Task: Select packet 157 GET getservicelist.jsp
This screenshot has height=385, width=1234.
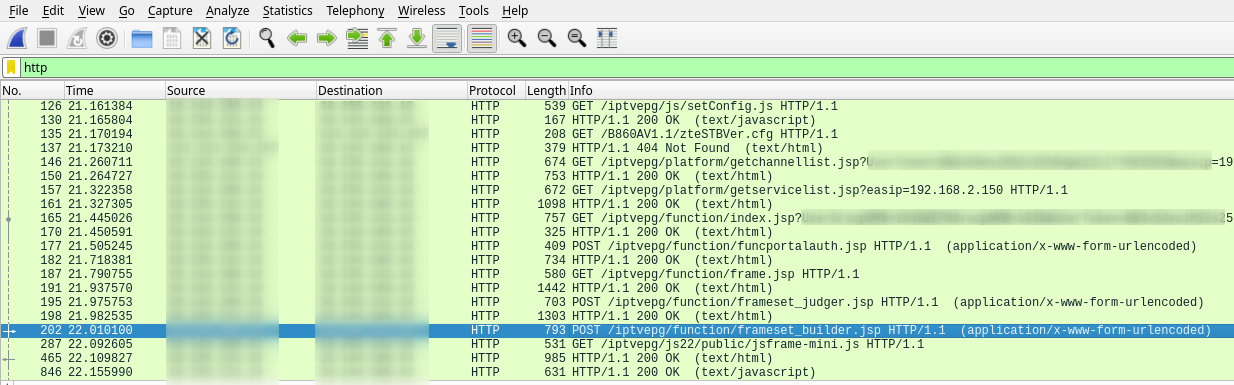Action: 617,190
